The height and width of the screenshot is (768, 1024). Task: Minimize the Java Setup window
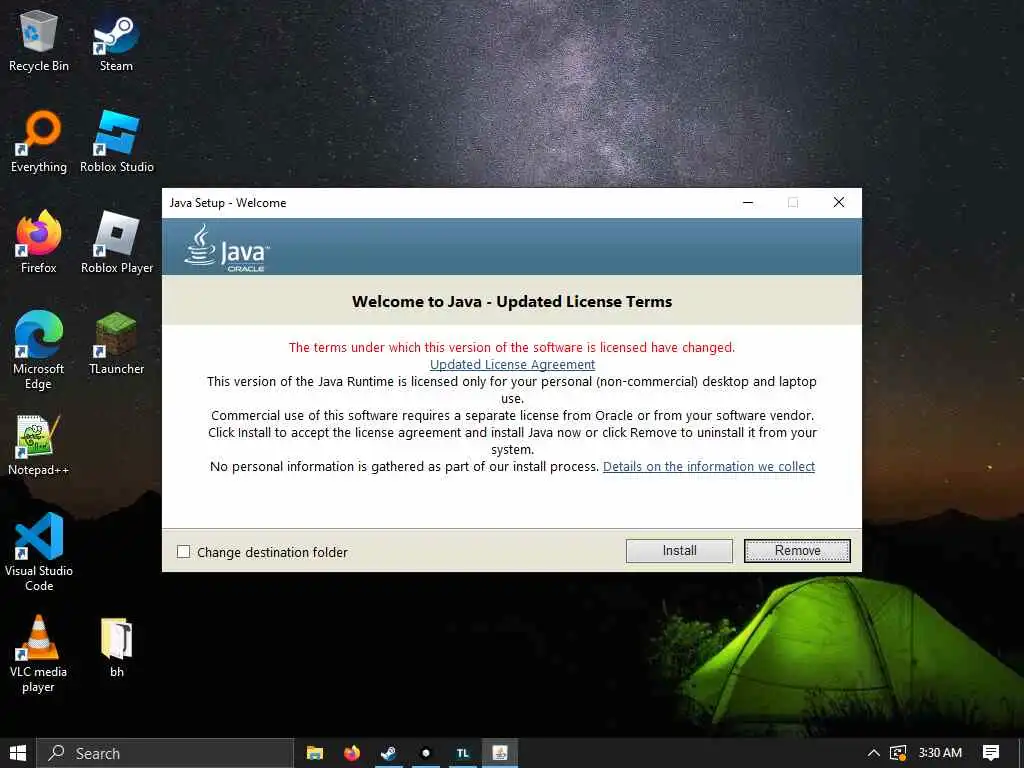[748, 202]
